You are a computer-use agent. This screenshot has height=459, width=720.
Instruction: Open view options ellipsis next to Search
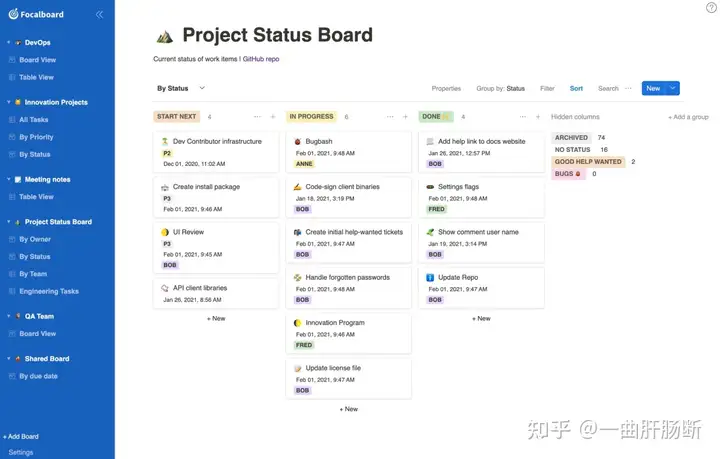[x=628, y=88]
